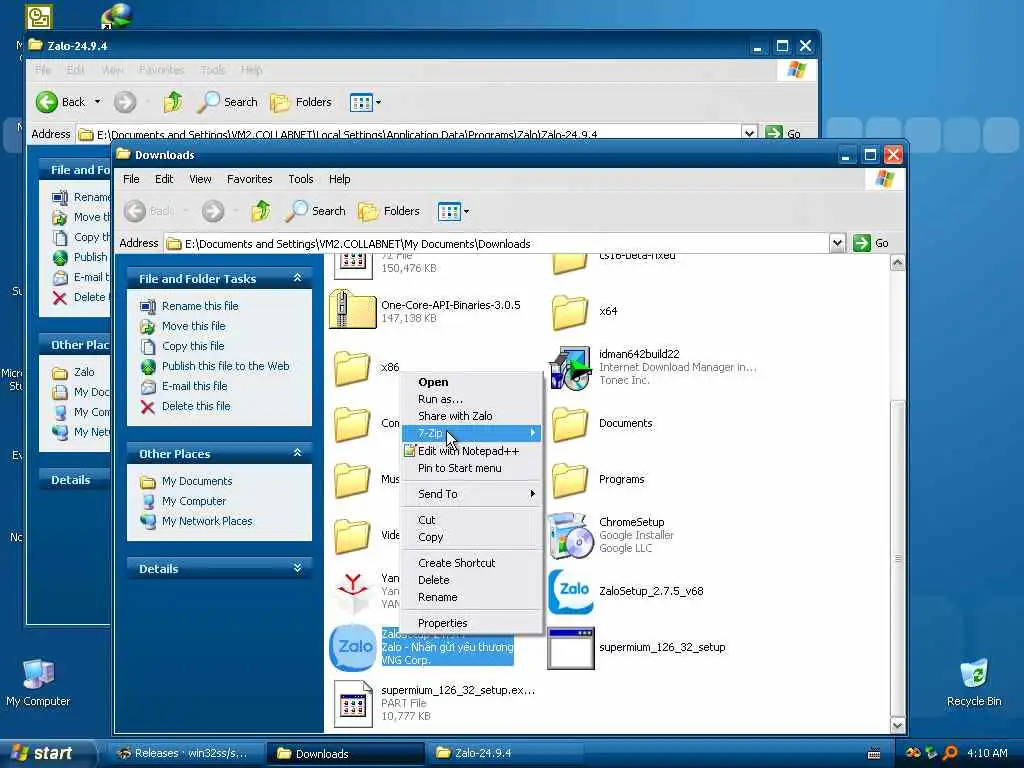Click Go button in Downloads window
This screenshot has height=768, width=1024.
coord(872,243)
